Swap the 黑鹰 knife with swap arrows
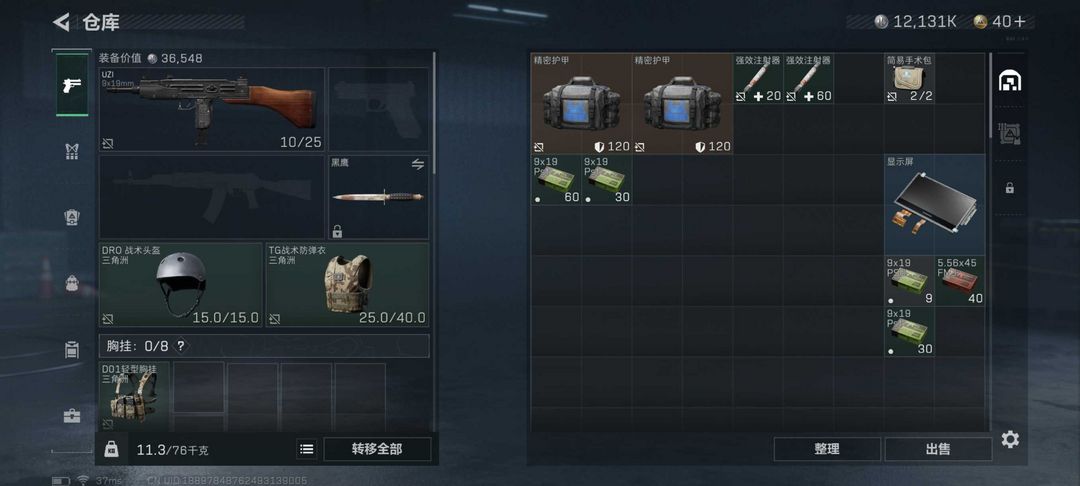The width and height of the screenshot is (1080, 486). pyautogui.click(x=417, y=164)
